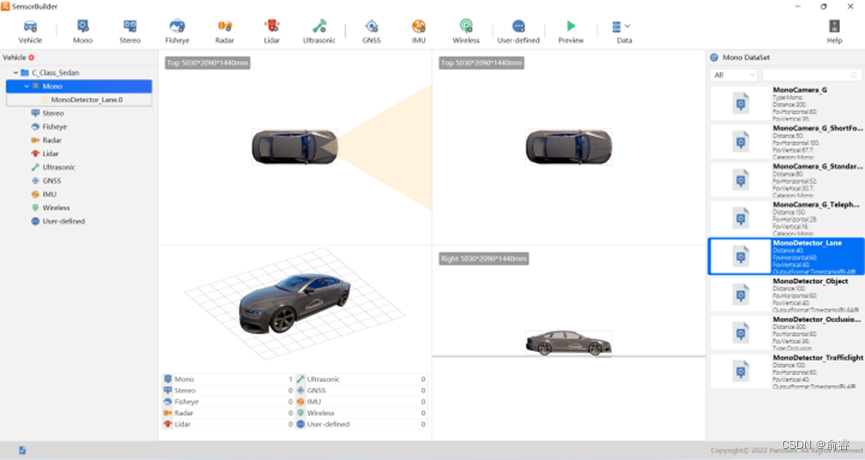Click the red indicator beside Vehicle header
This screenshot has height=460, width=865.
pos(31,57)
